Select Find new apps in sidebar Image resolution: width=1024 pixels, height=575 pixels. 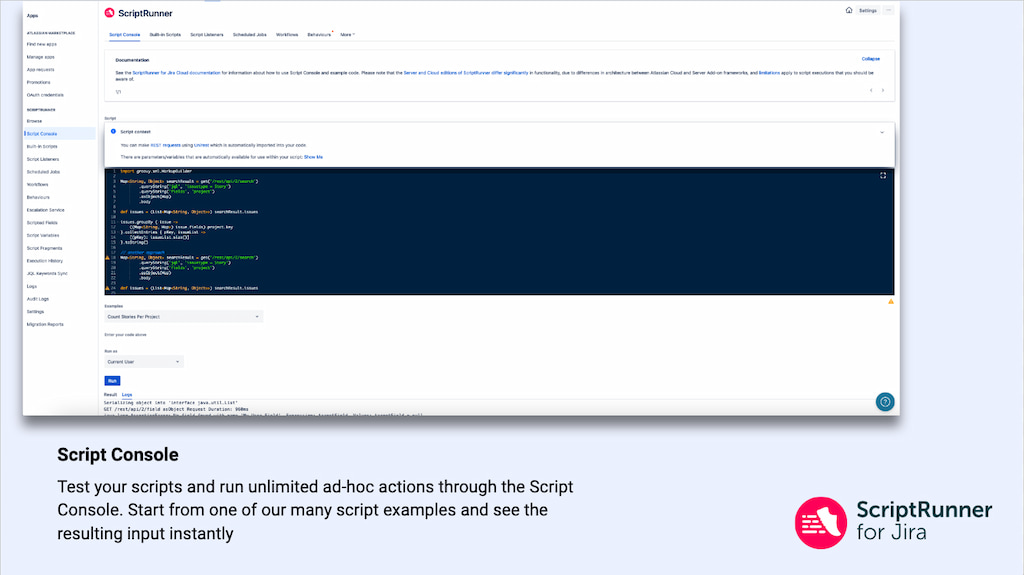42,44
